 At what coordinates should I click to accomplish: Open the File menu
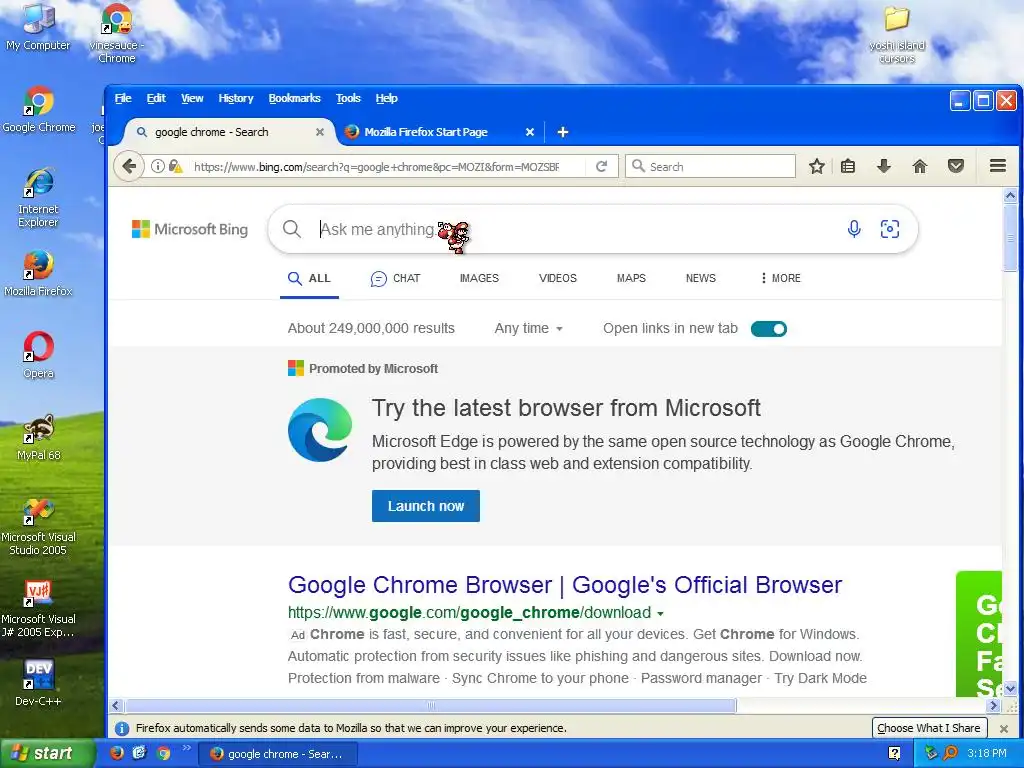click(x=123, y=98)
